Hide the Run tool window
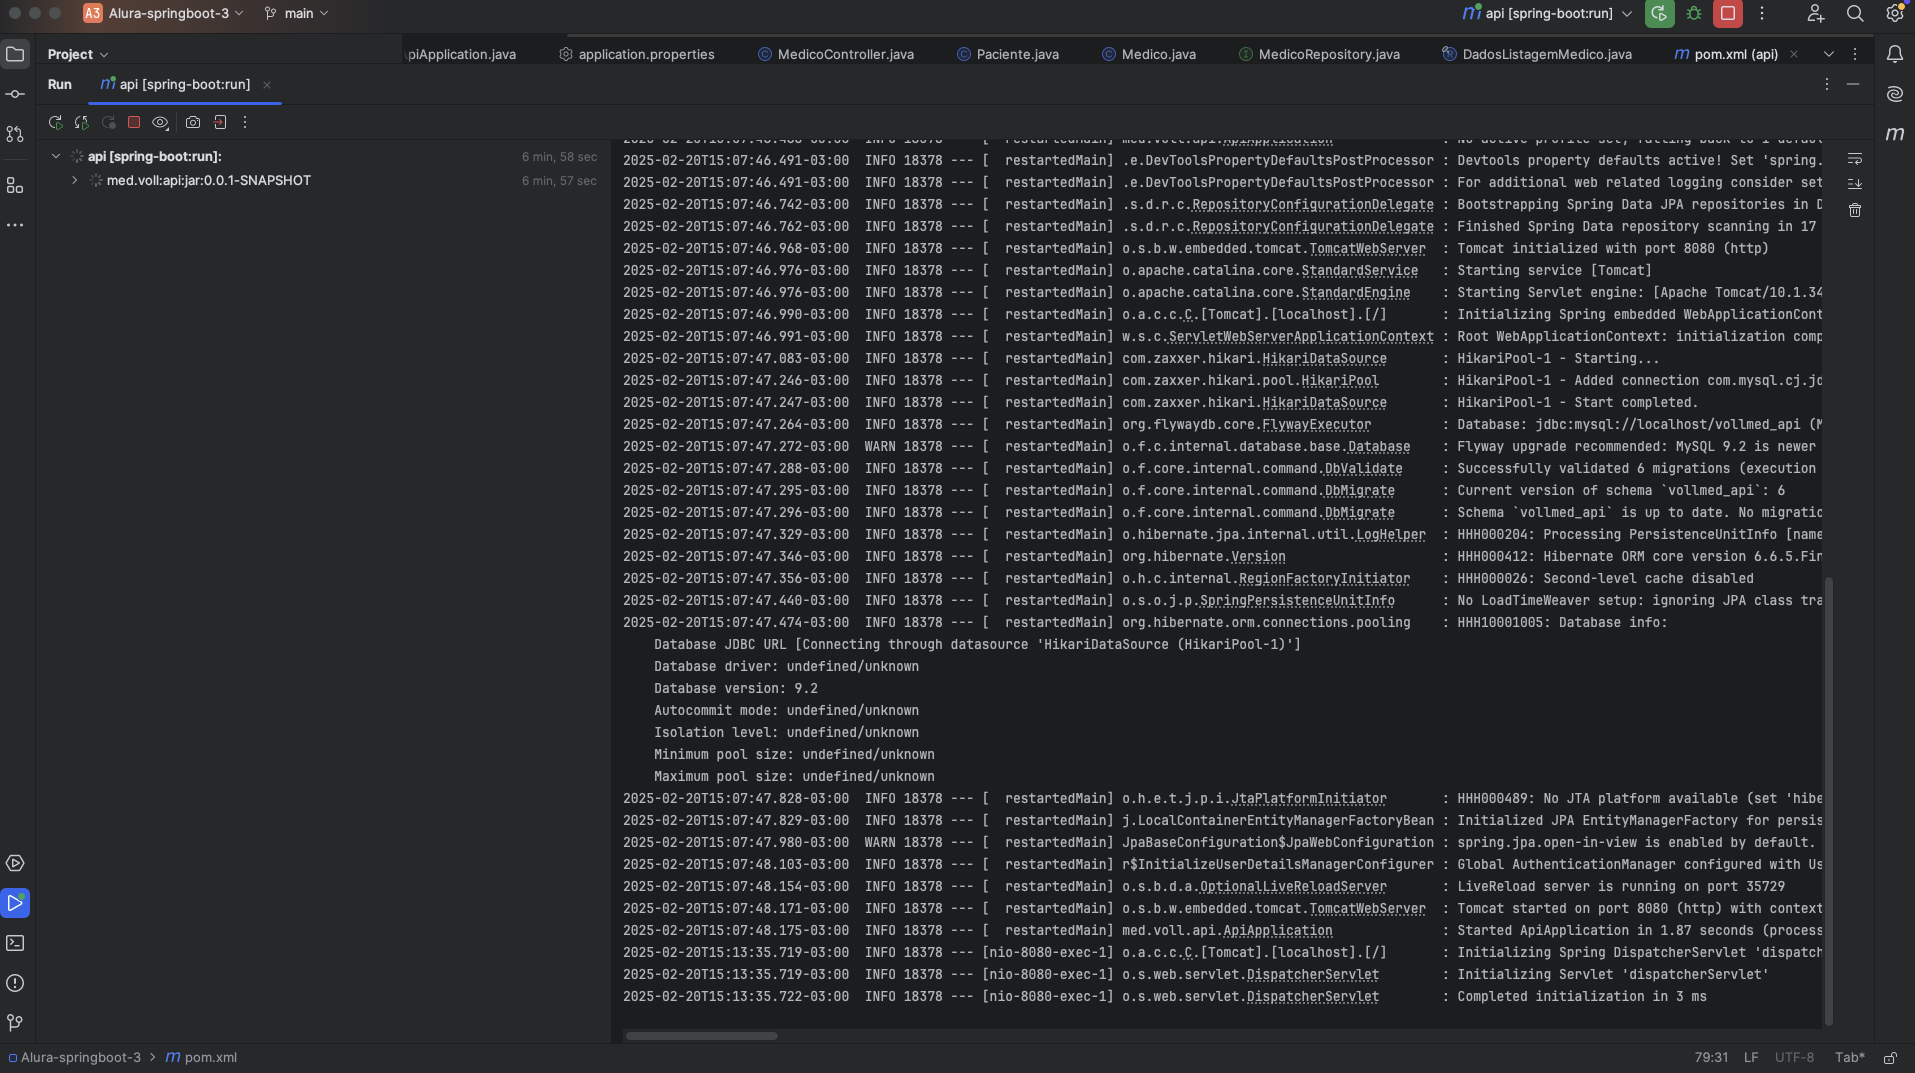 (x=1853, y=84)
